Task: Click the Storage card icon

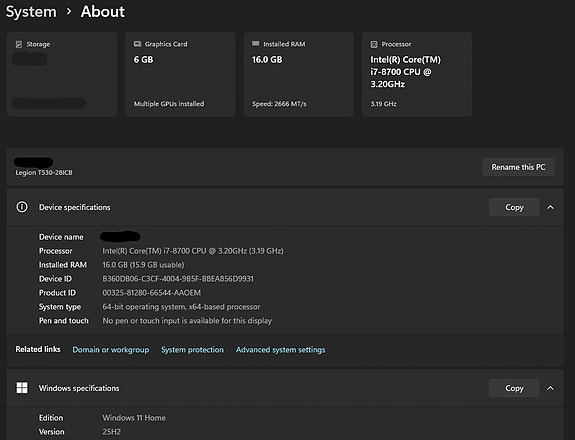Action: 19,44
